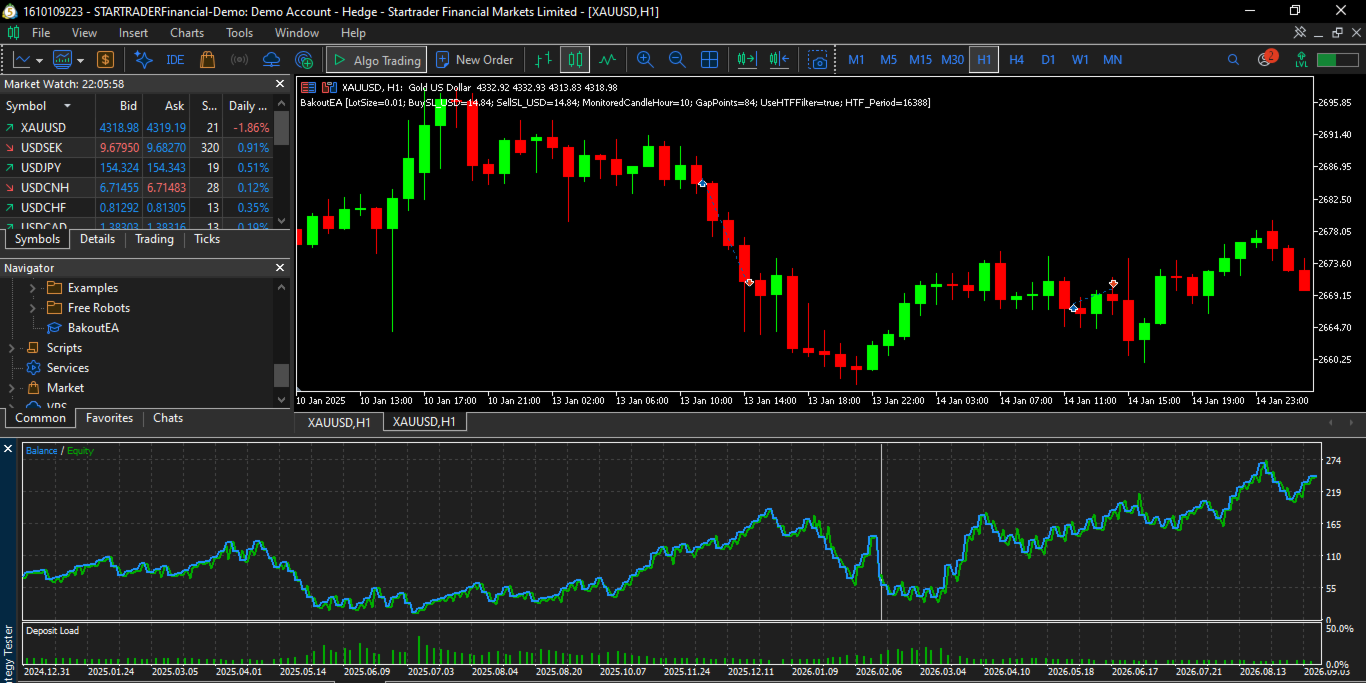Select the H4 timeframe button
Image resolution: width=1366 pixels, height=683 pixels.
click(x=1016, y=60)
